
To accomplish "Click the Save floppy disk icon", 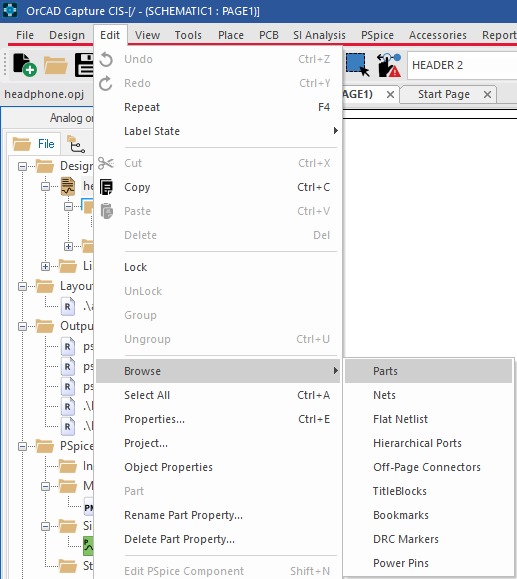I will coord(84,65).
